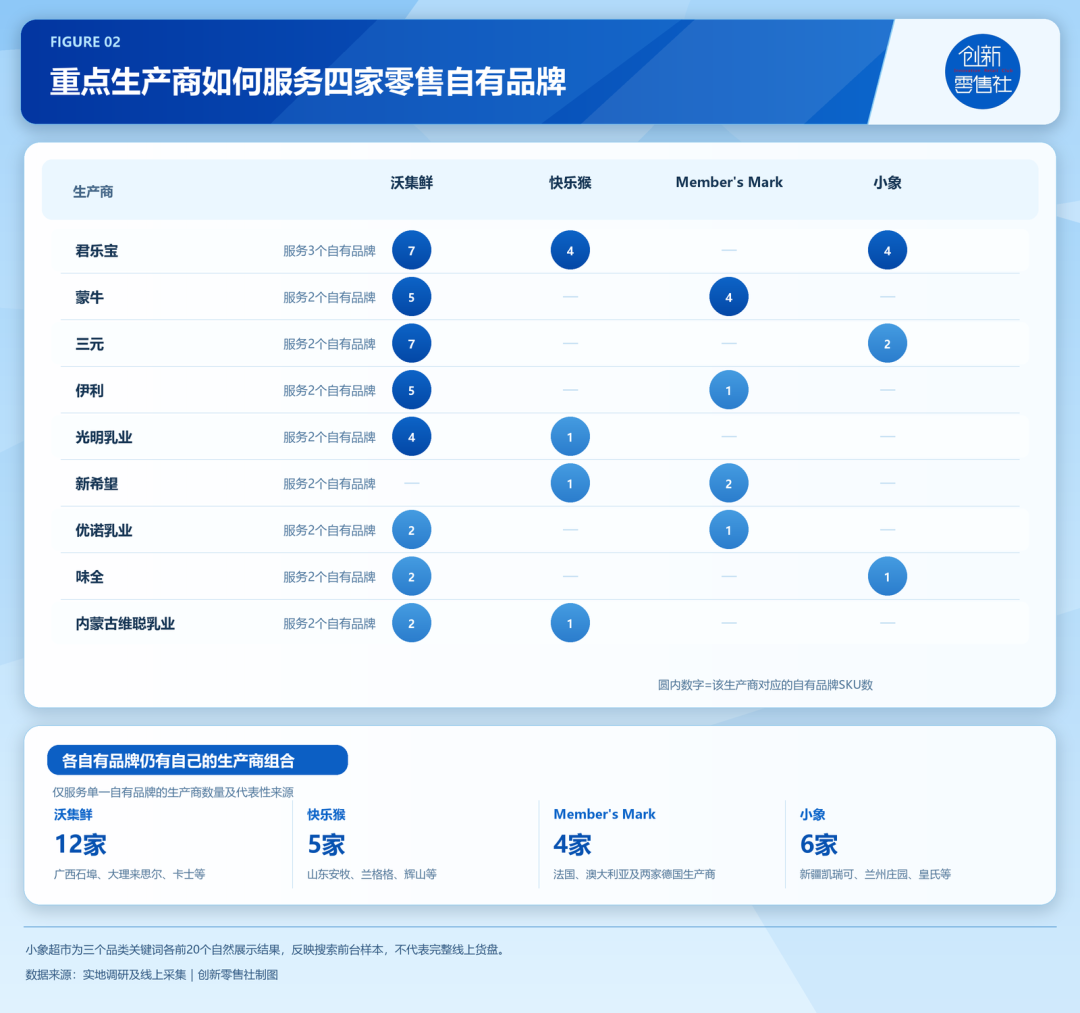Click the 伊利 row name

90,390
